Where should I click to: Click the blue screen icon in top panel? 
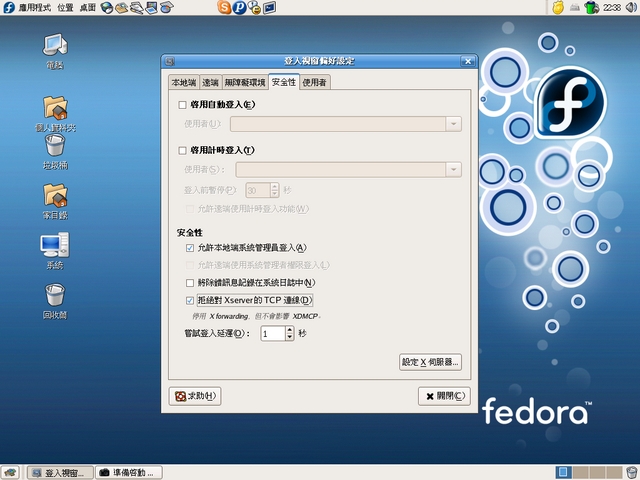[270, 7]
